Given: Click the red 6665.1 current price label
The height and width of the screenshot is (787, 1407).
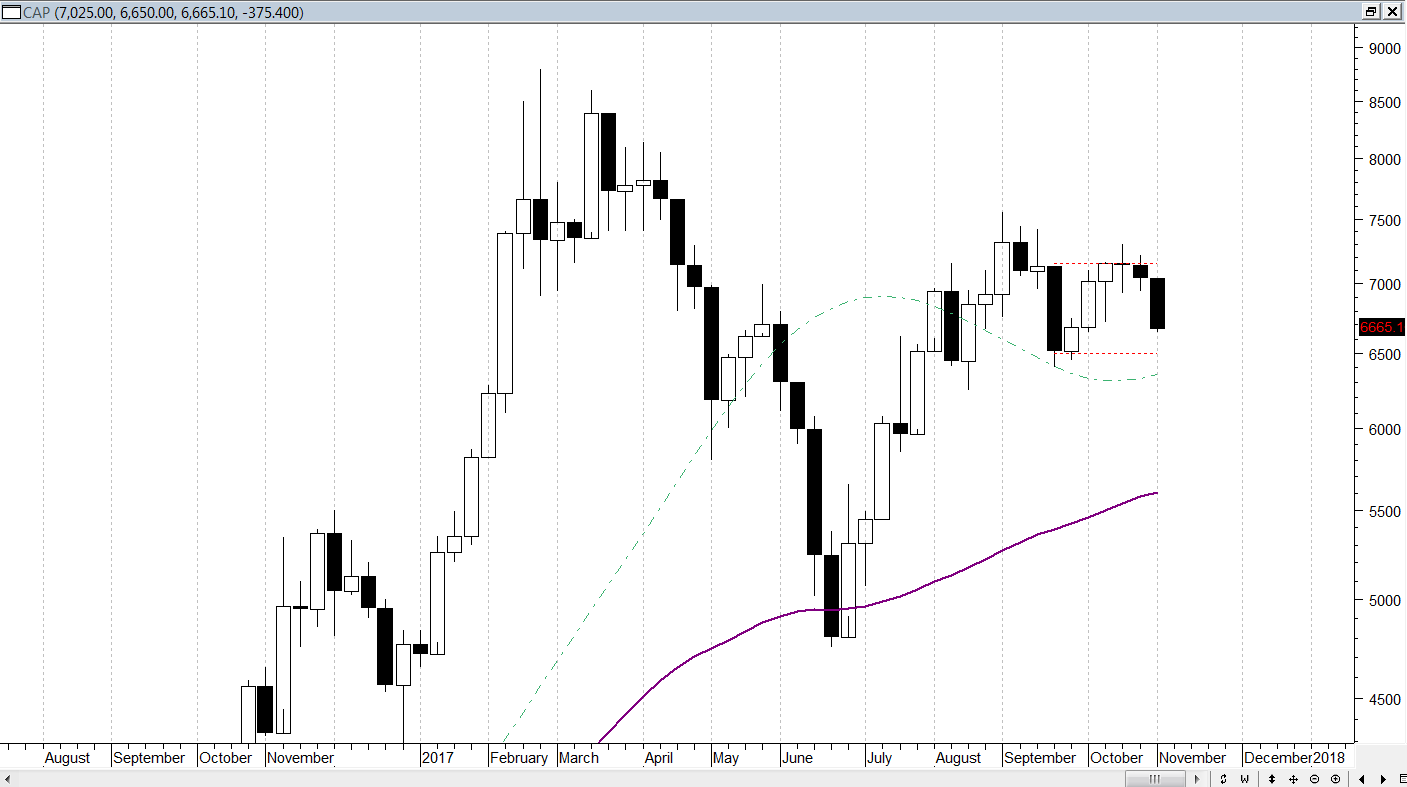Looking at the screenshot, I should coord(1381,327).
